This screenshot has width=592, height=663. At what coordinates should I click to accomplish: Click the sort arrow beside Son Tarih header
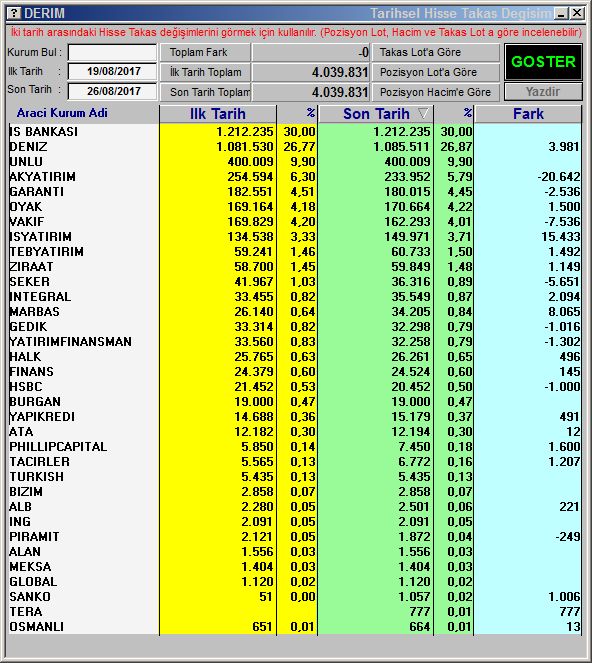[x=423, y=113]
